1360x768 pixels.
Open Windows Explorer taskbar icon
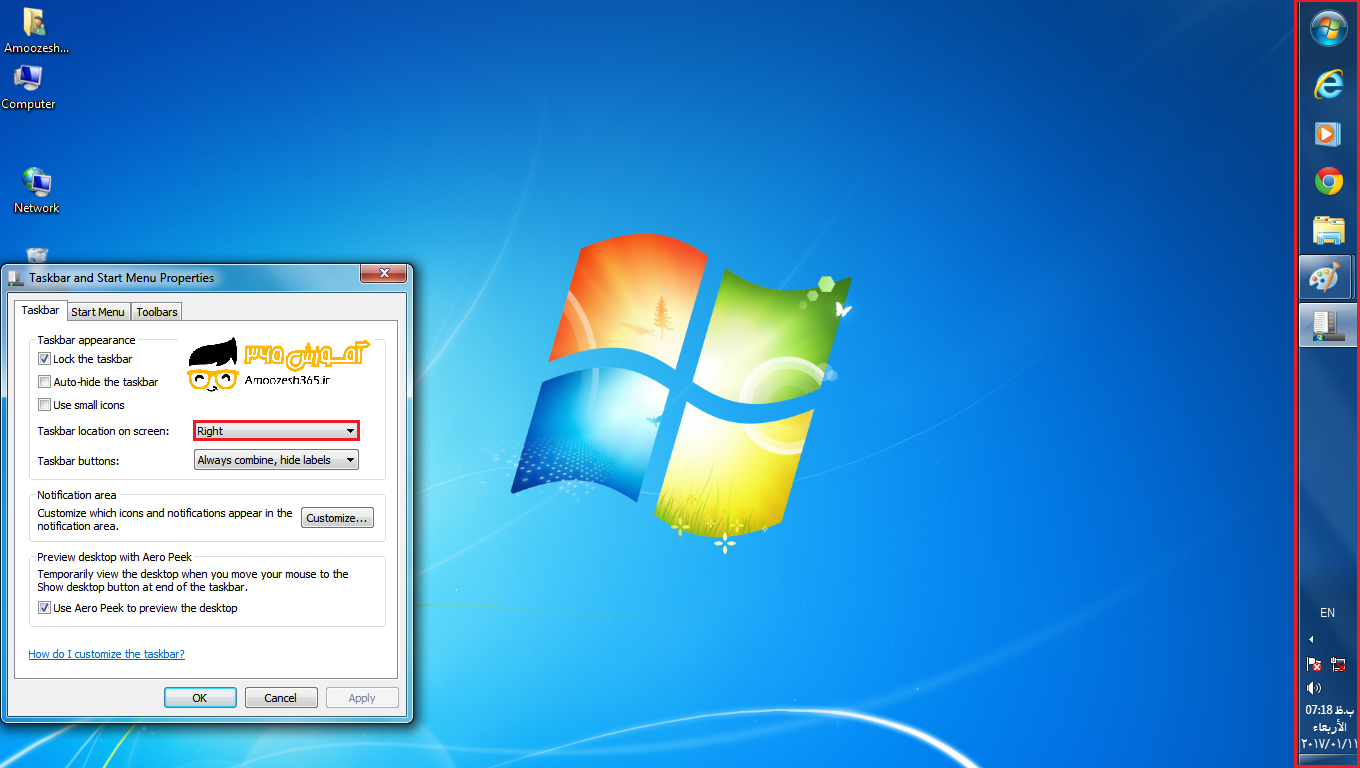[x=1328, y=230]
